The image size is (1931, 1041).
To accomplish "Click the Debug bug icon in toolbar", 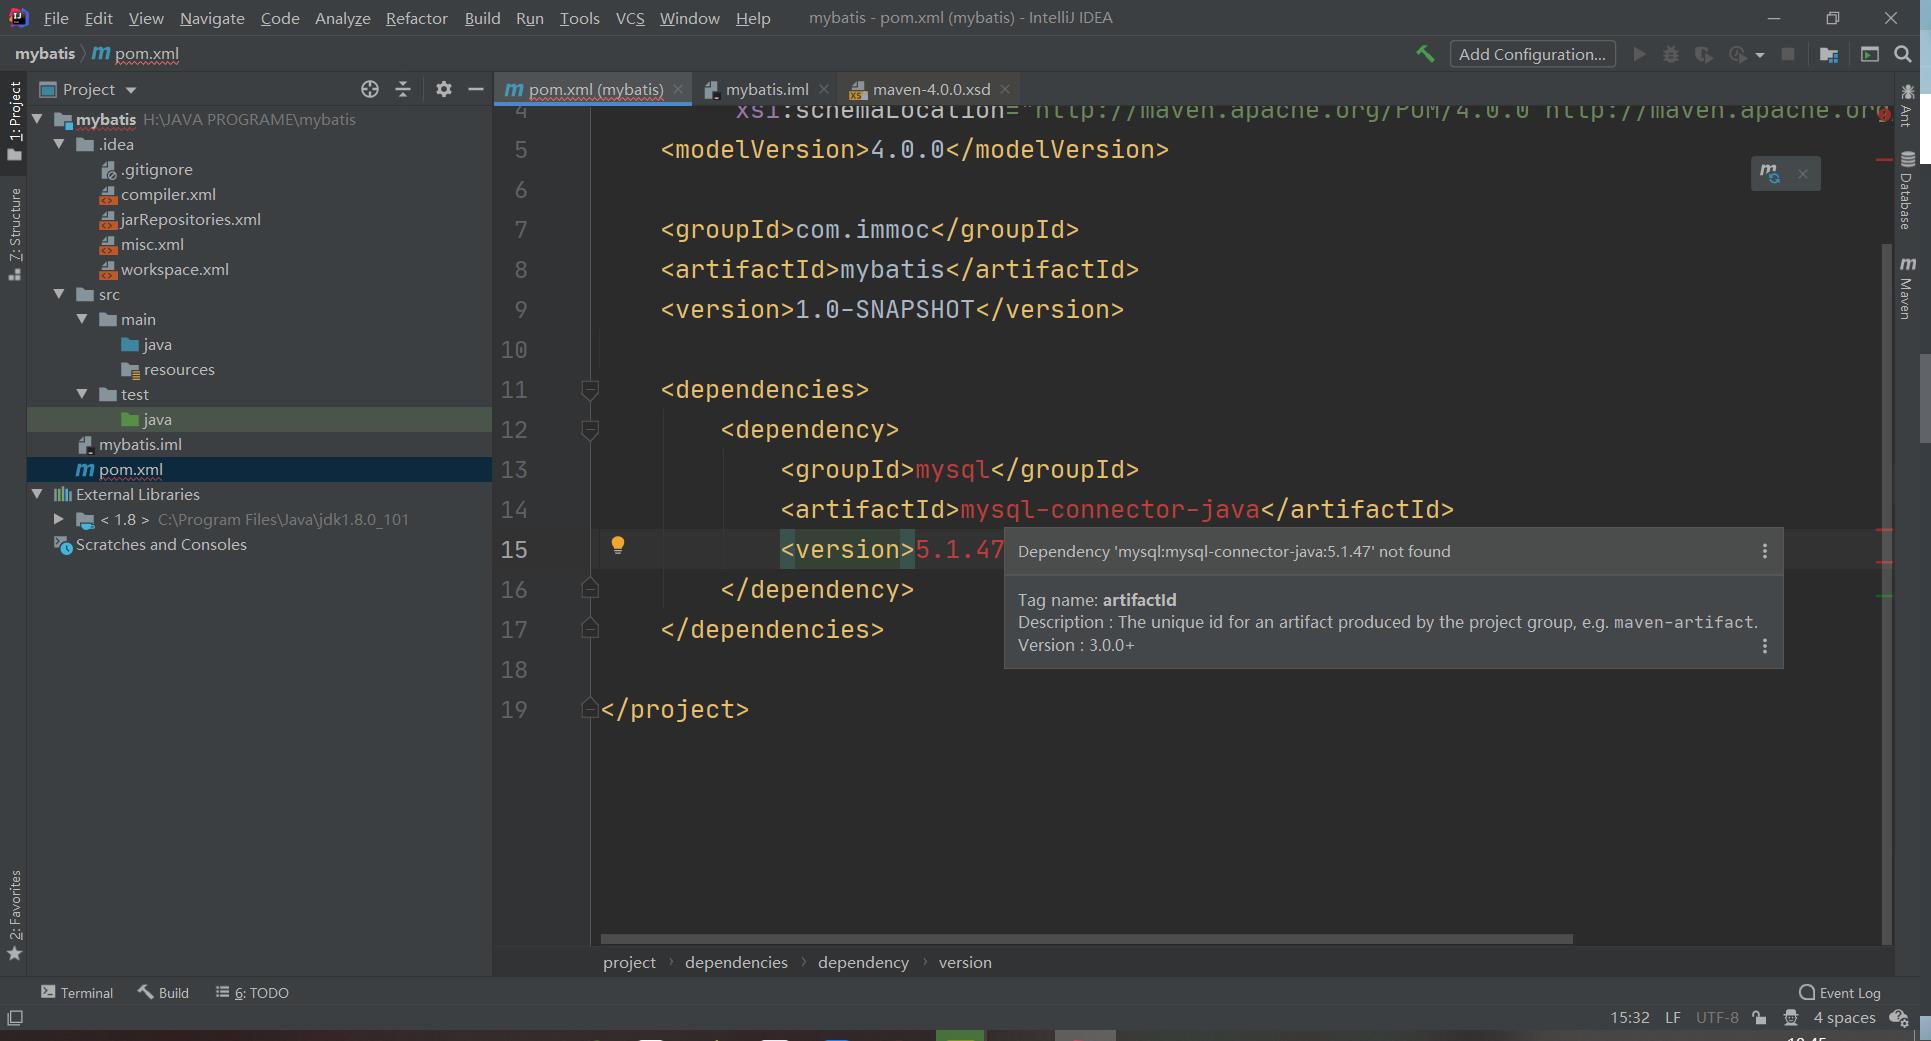I will (x=1671, y=54).
